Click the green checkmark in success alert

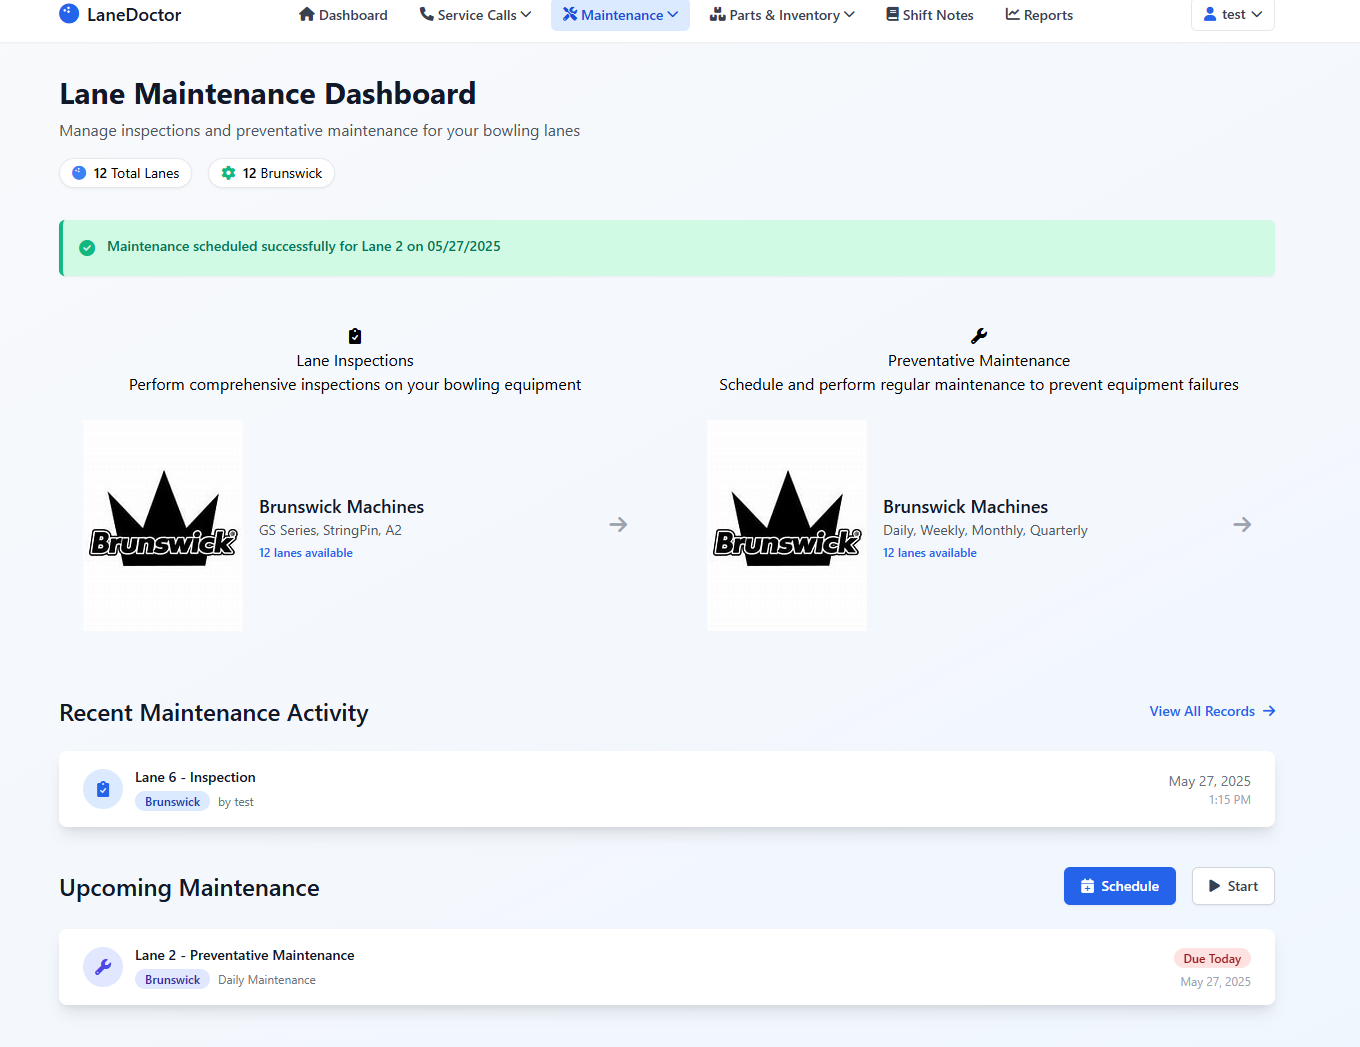click(x=87, y=248)
